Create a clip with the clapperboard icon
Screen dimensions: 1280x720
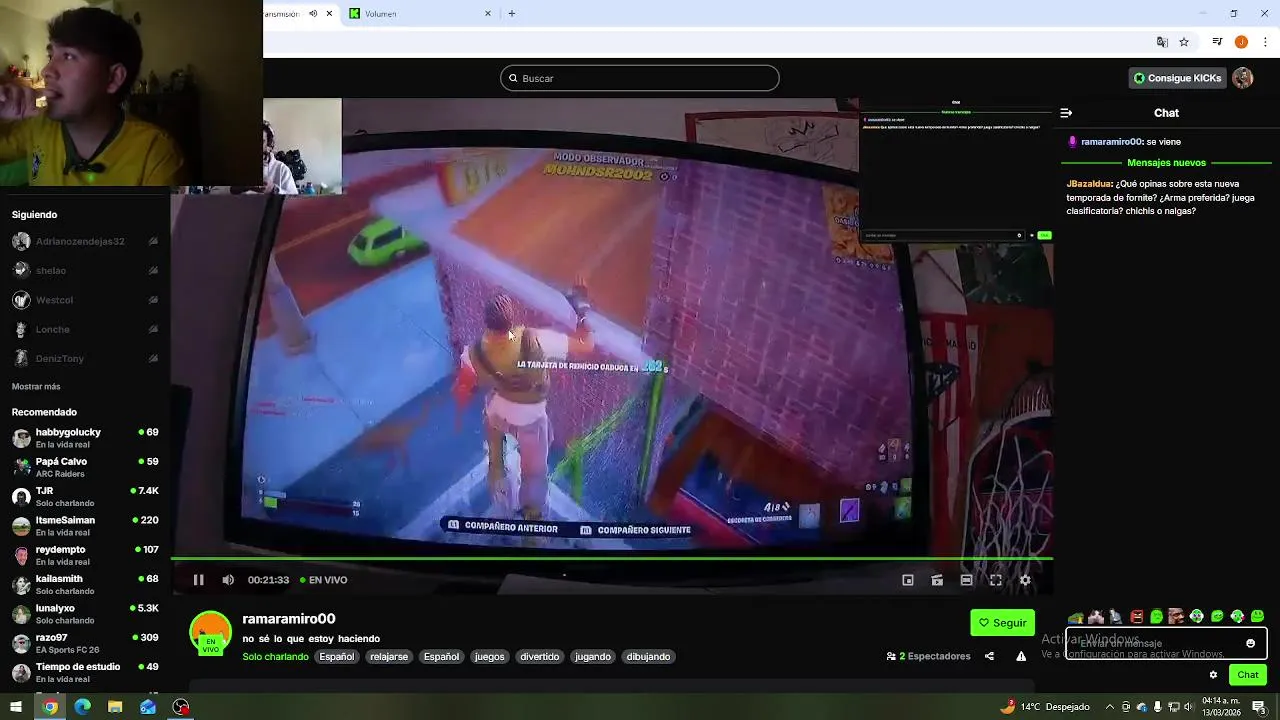pyautogui.click(x=937, y=580)
